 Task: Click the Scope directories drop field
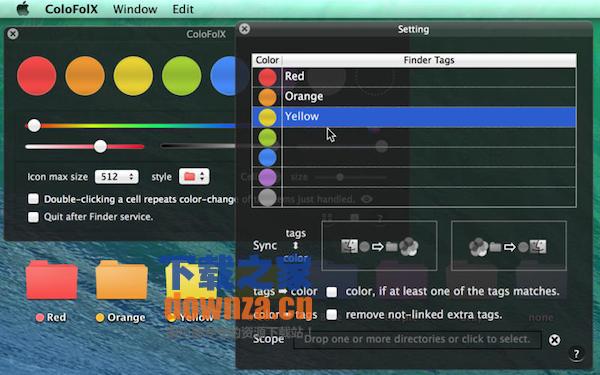tap(417, 339)
